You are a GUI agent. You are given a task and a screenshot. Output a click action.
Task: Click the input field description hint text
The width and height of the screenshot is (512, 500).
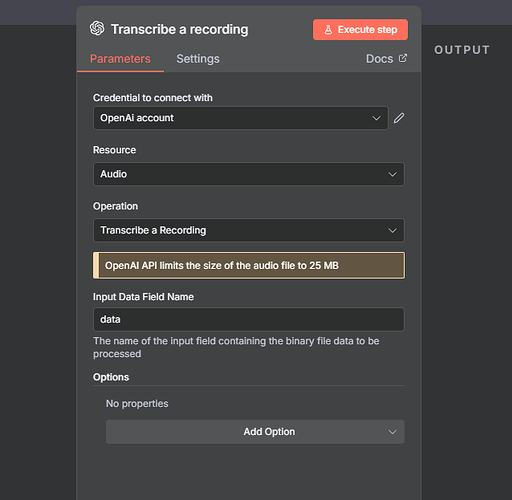[236, 347]
